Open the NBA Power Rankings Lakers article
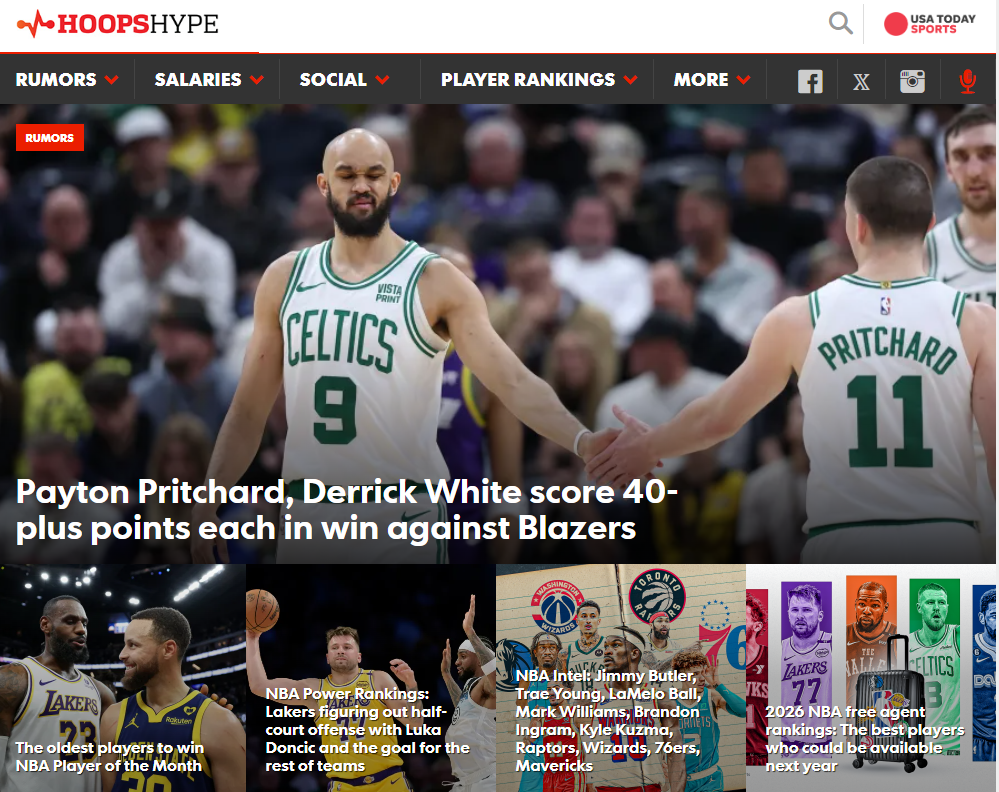The width and height of the screenshot is (999, 792). [x=368, y=730]
